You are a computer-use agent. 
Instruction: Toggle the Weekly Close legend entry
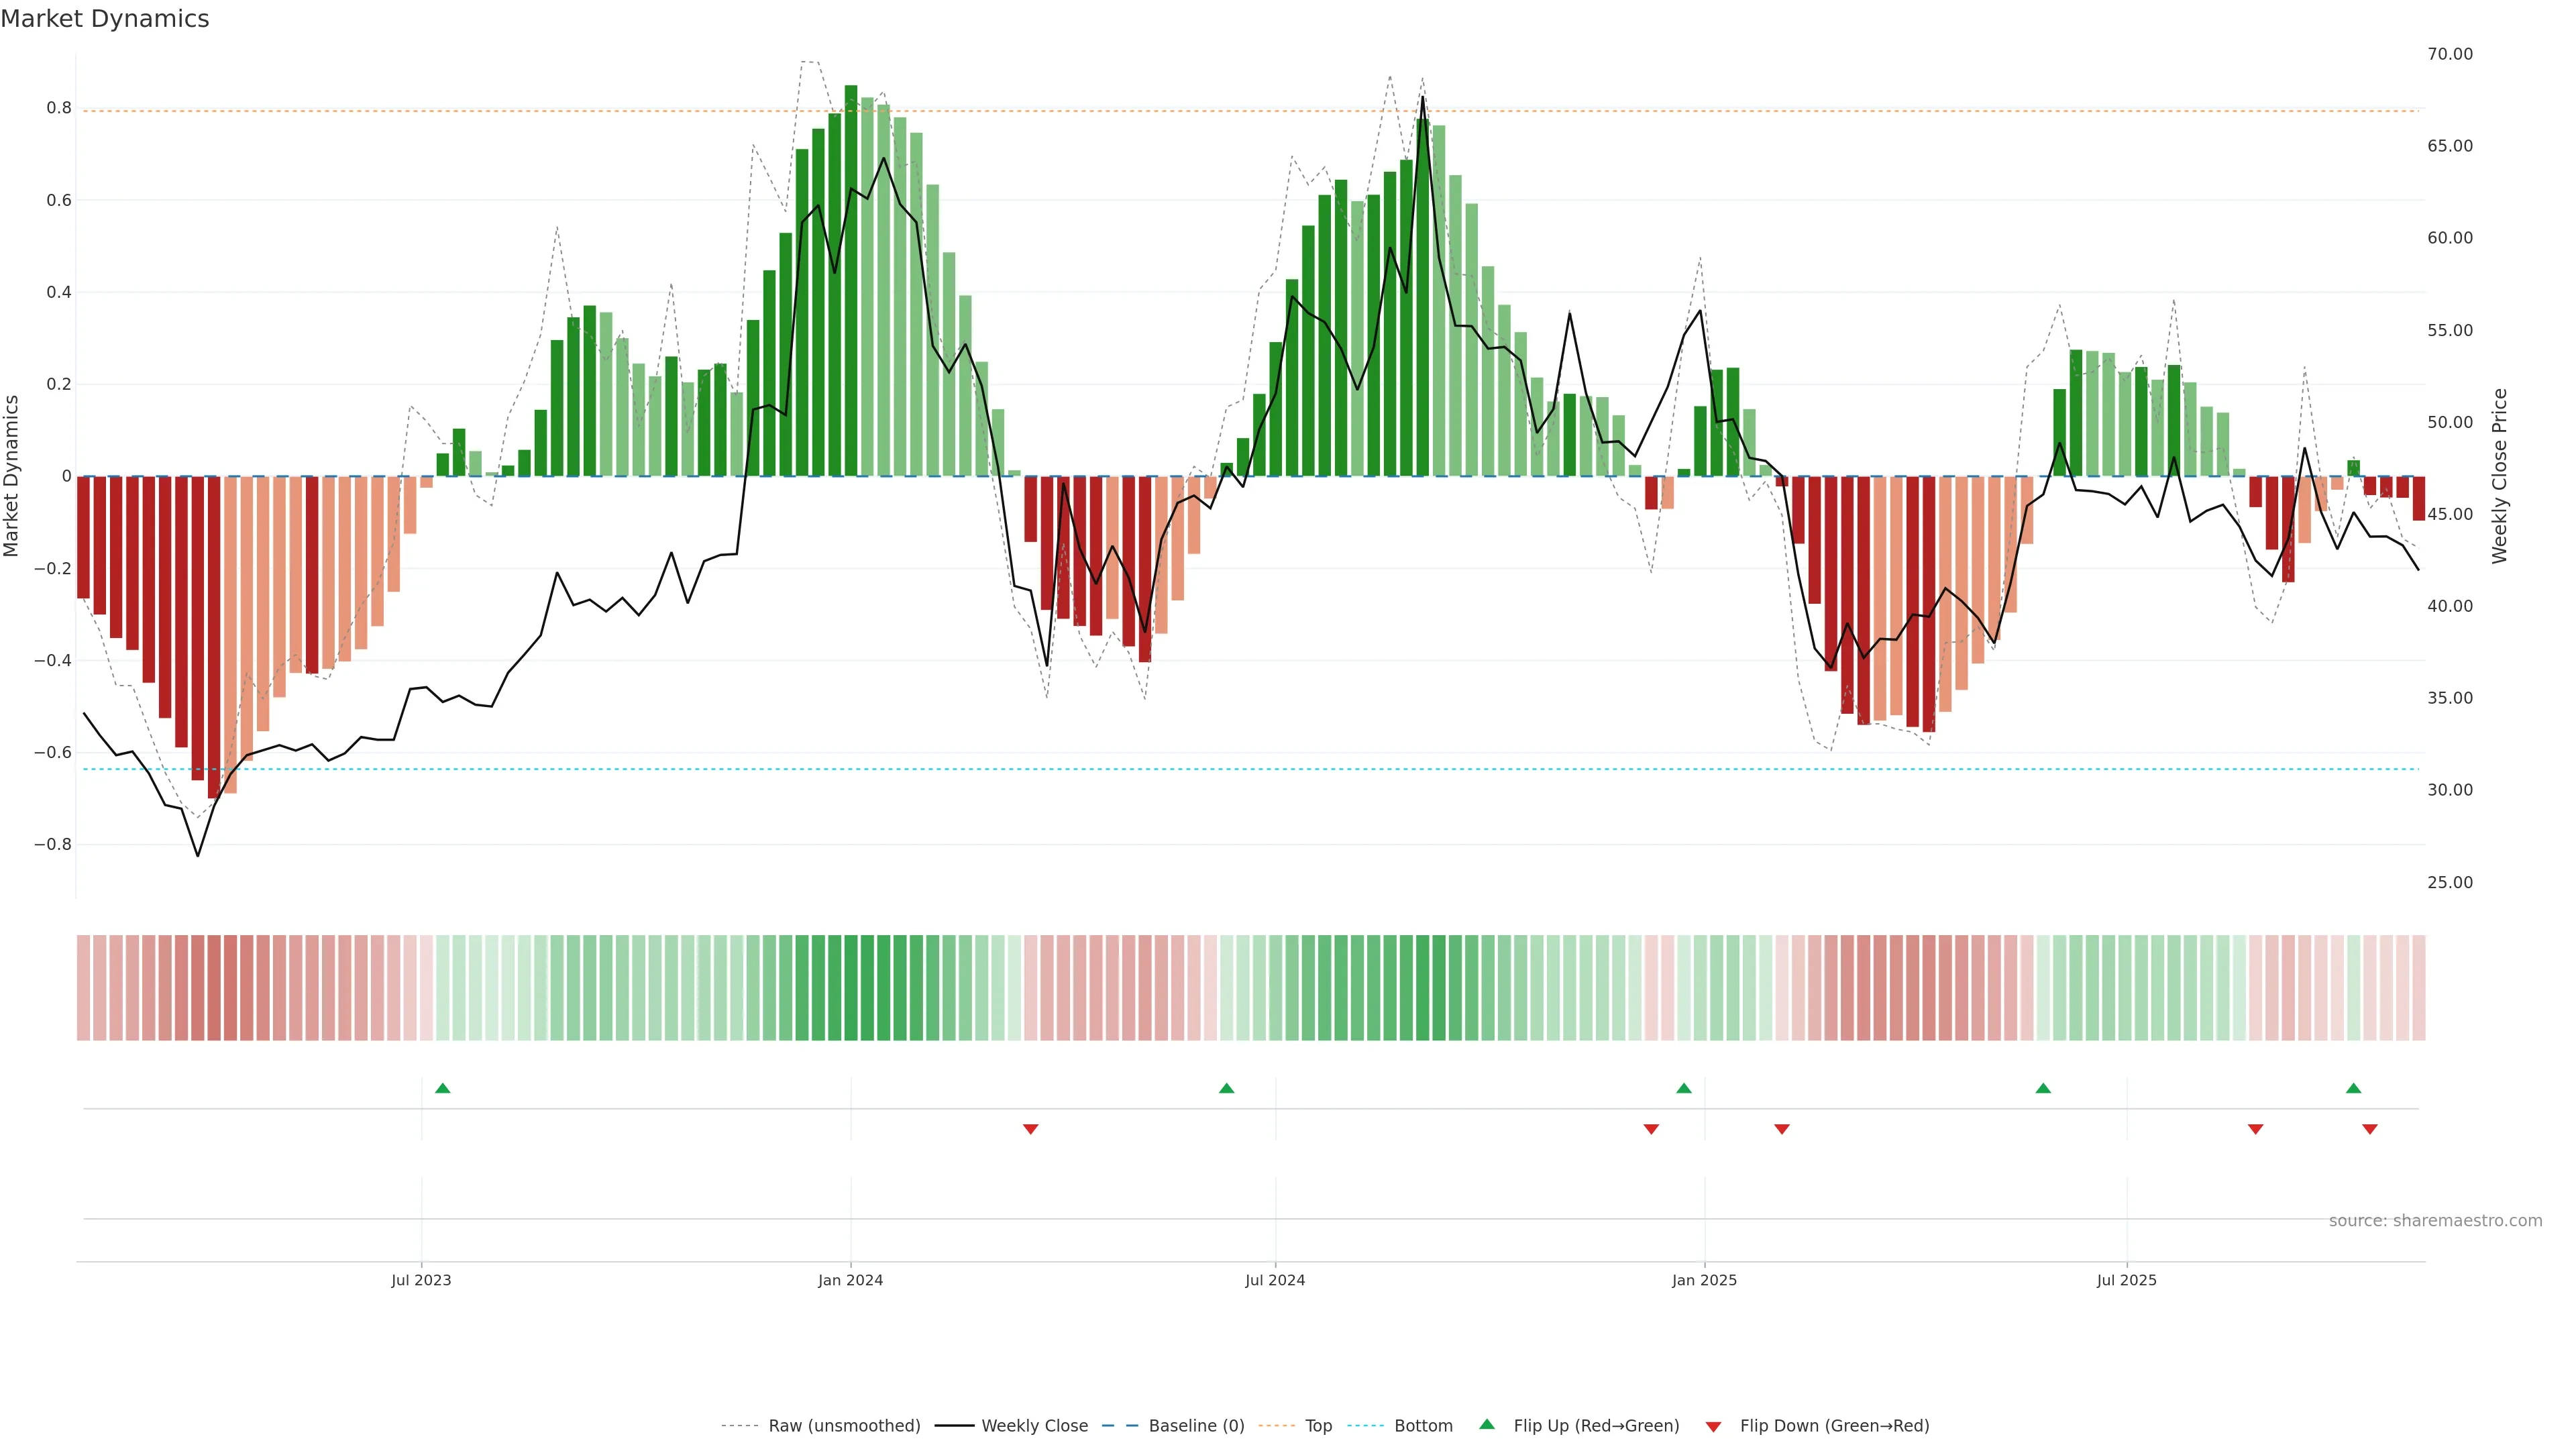[1034, 1426]
